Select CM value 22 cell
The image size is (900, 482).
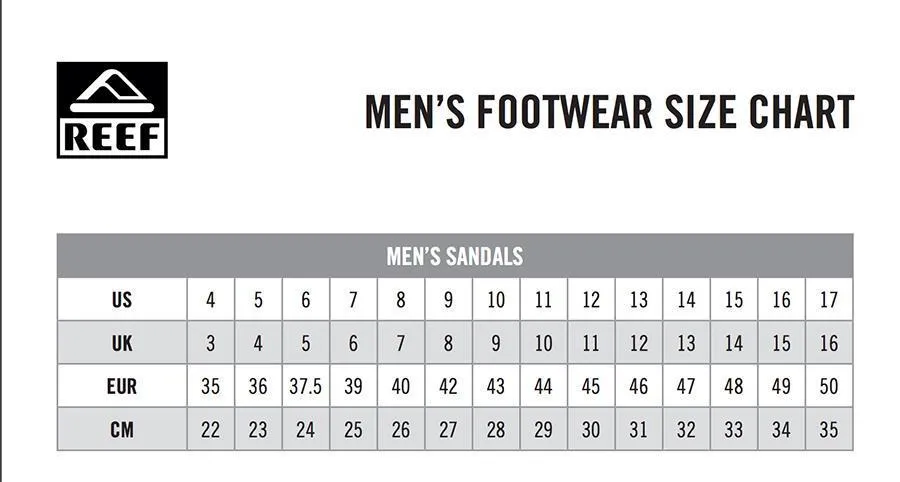211,429
